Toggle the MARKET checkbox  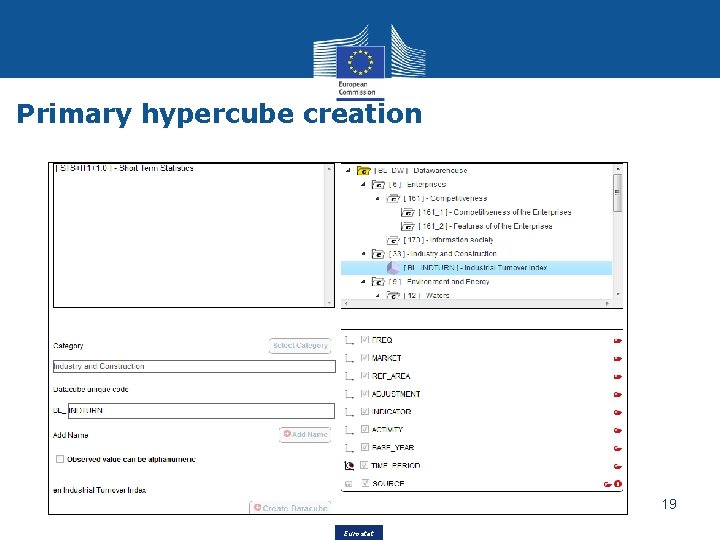[x=365, y=357]
